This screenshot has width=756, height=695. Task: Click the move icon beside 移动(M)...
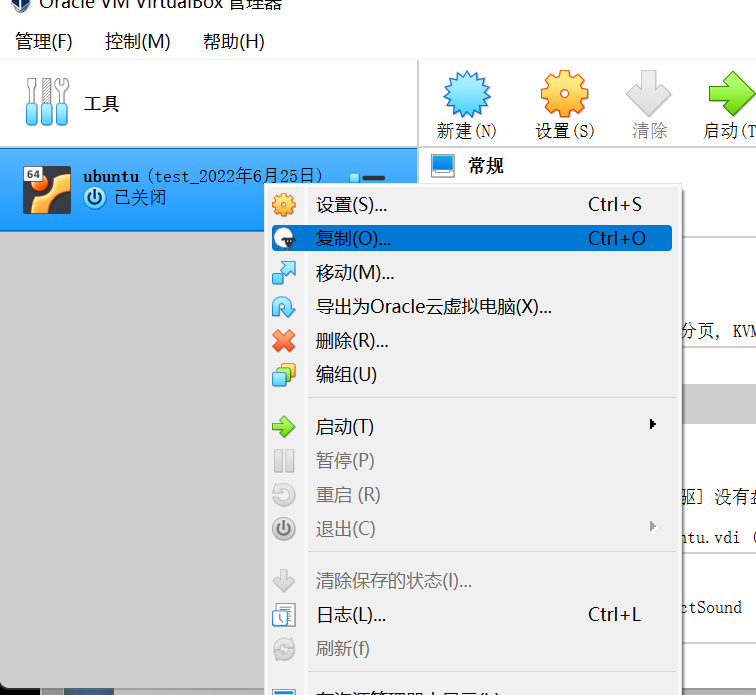click(x=284, y=273)
